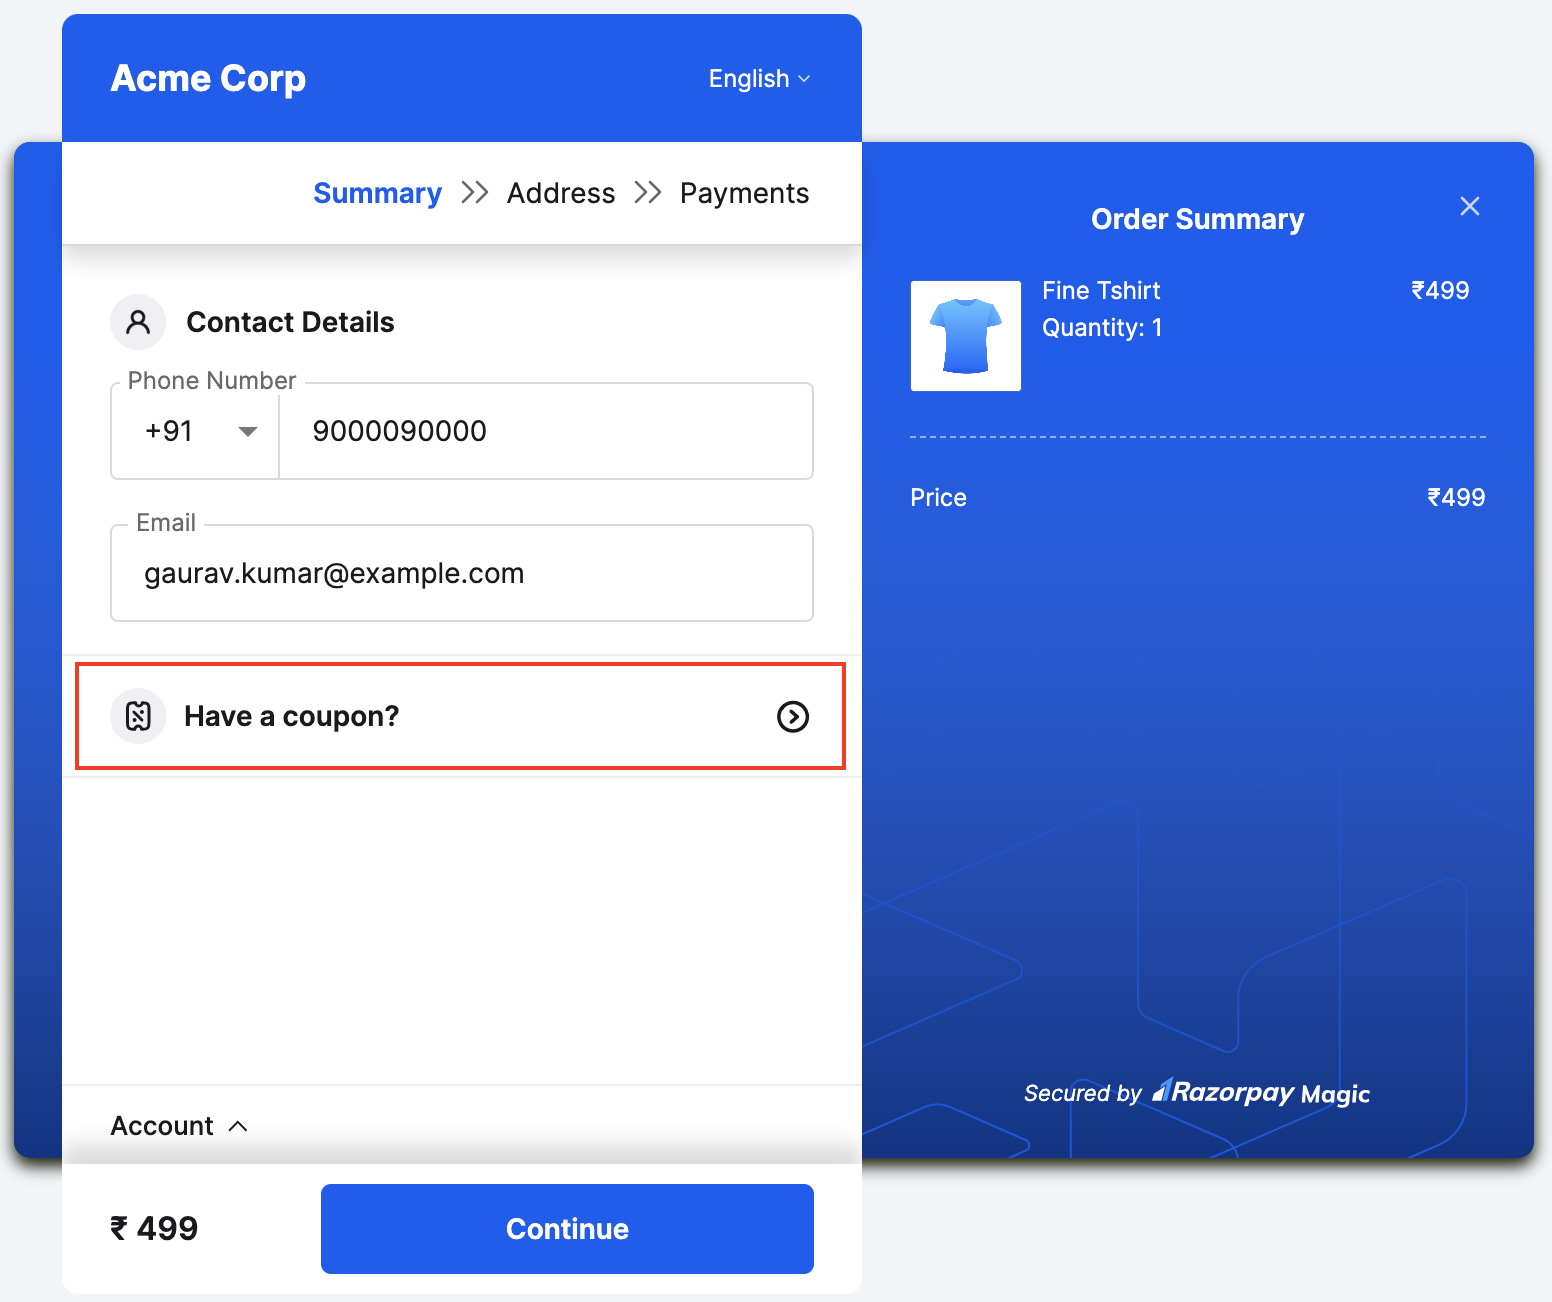Click the phone number input field

545,431
